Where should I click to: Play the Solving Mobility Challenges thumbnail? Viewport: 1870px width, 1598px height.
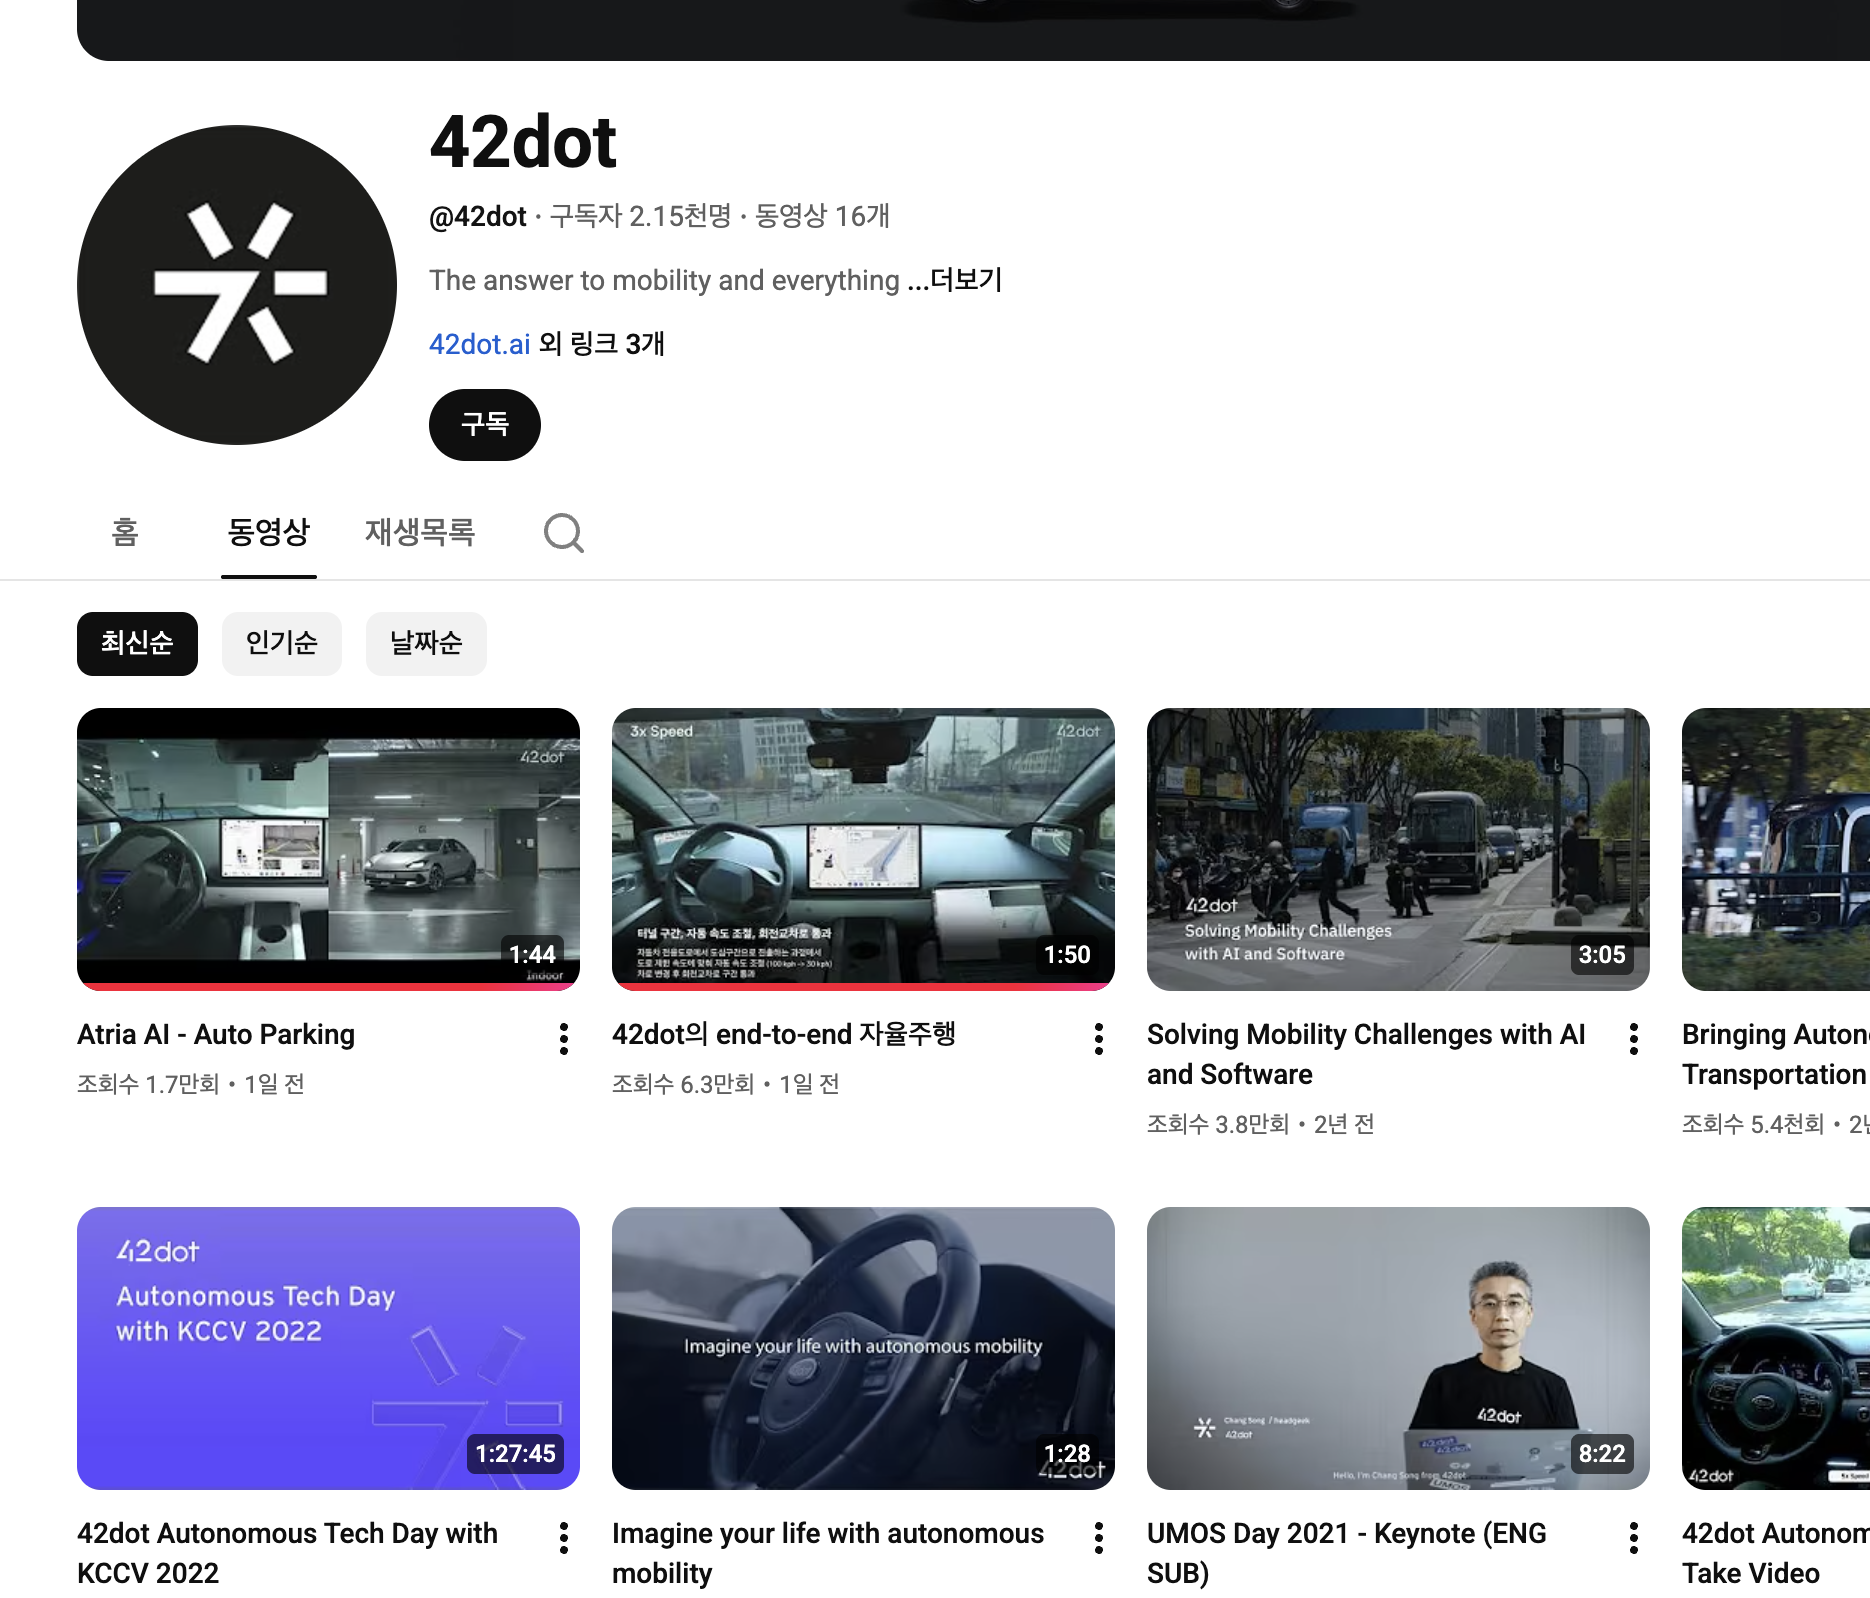(1398, 849)
